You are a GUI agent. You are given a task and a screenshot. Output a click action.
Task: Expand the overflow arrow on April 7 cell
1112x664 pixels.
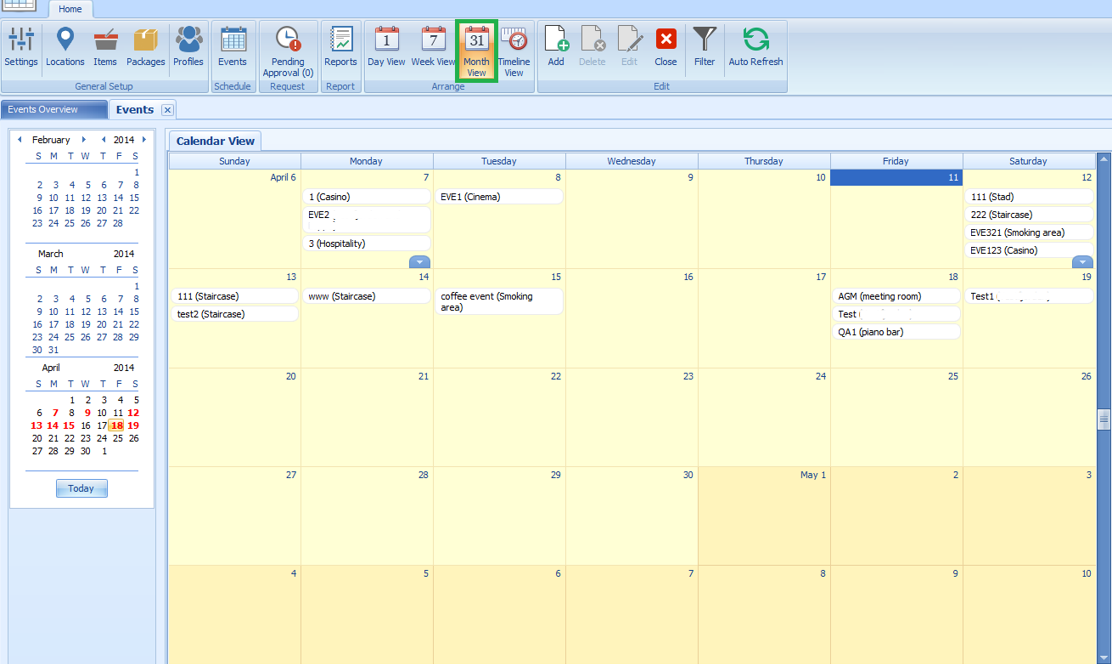coord(420,261)
